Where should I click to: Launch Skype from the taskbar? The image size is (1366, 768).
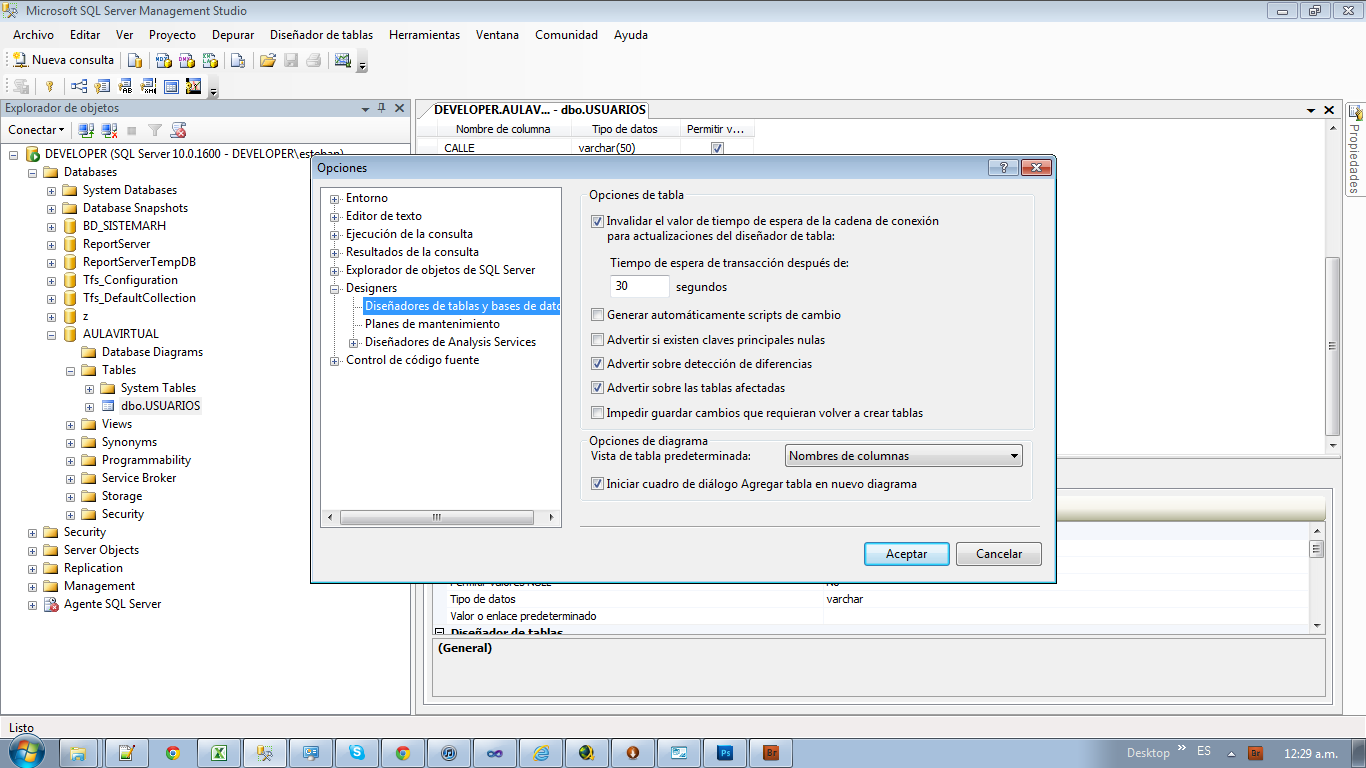pos(357,752)
